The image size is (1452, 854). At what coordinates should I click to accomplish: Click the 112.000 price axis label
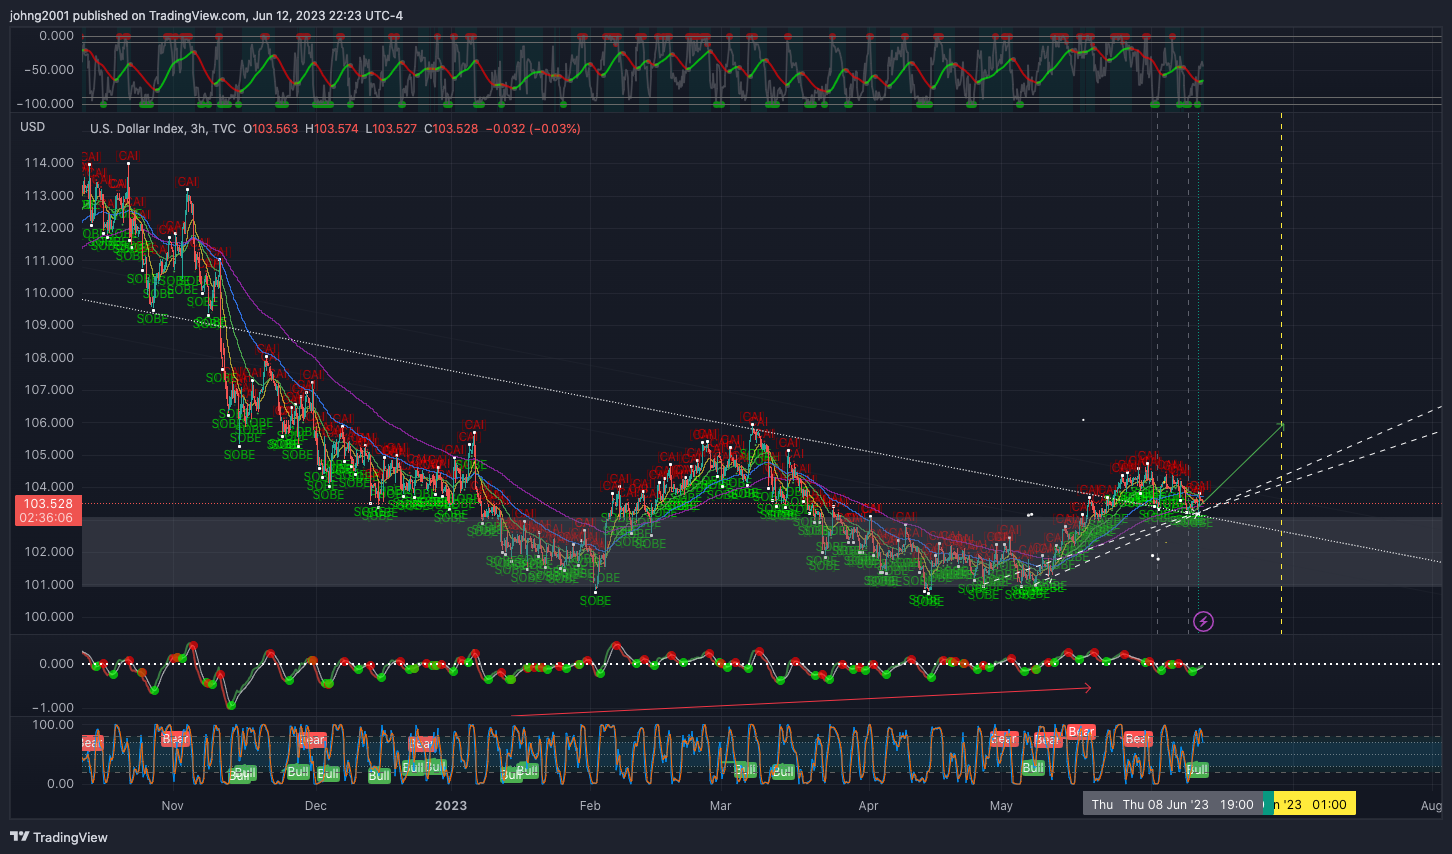point(49,228)
